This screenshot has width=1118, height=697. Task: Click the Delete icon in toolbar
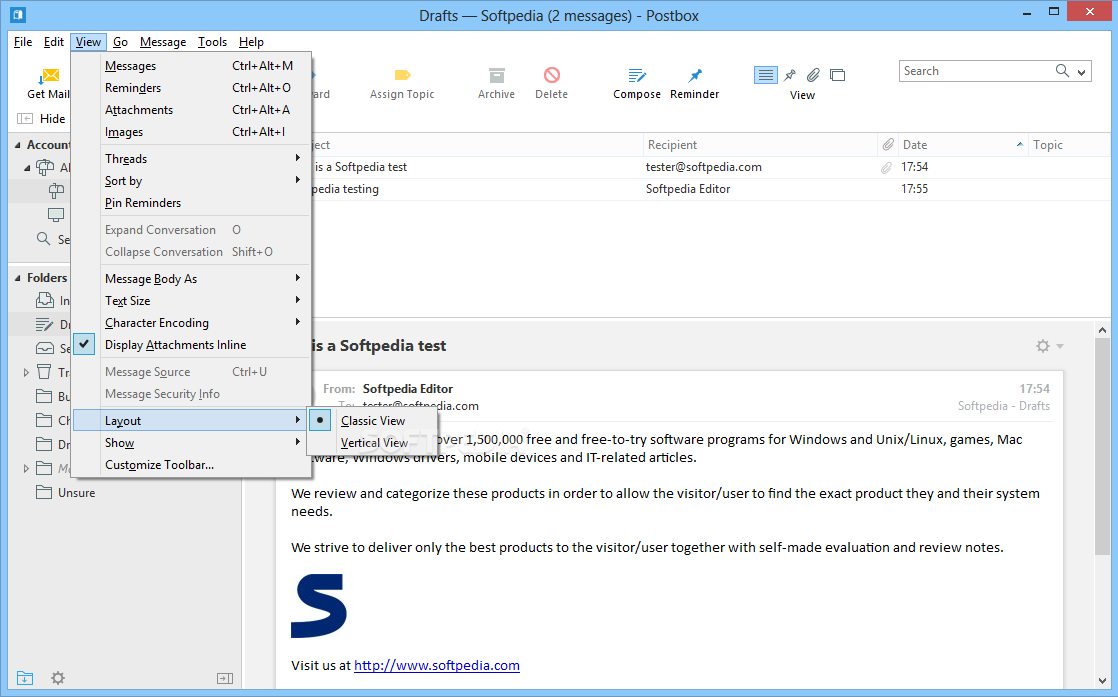pos(551,75)
